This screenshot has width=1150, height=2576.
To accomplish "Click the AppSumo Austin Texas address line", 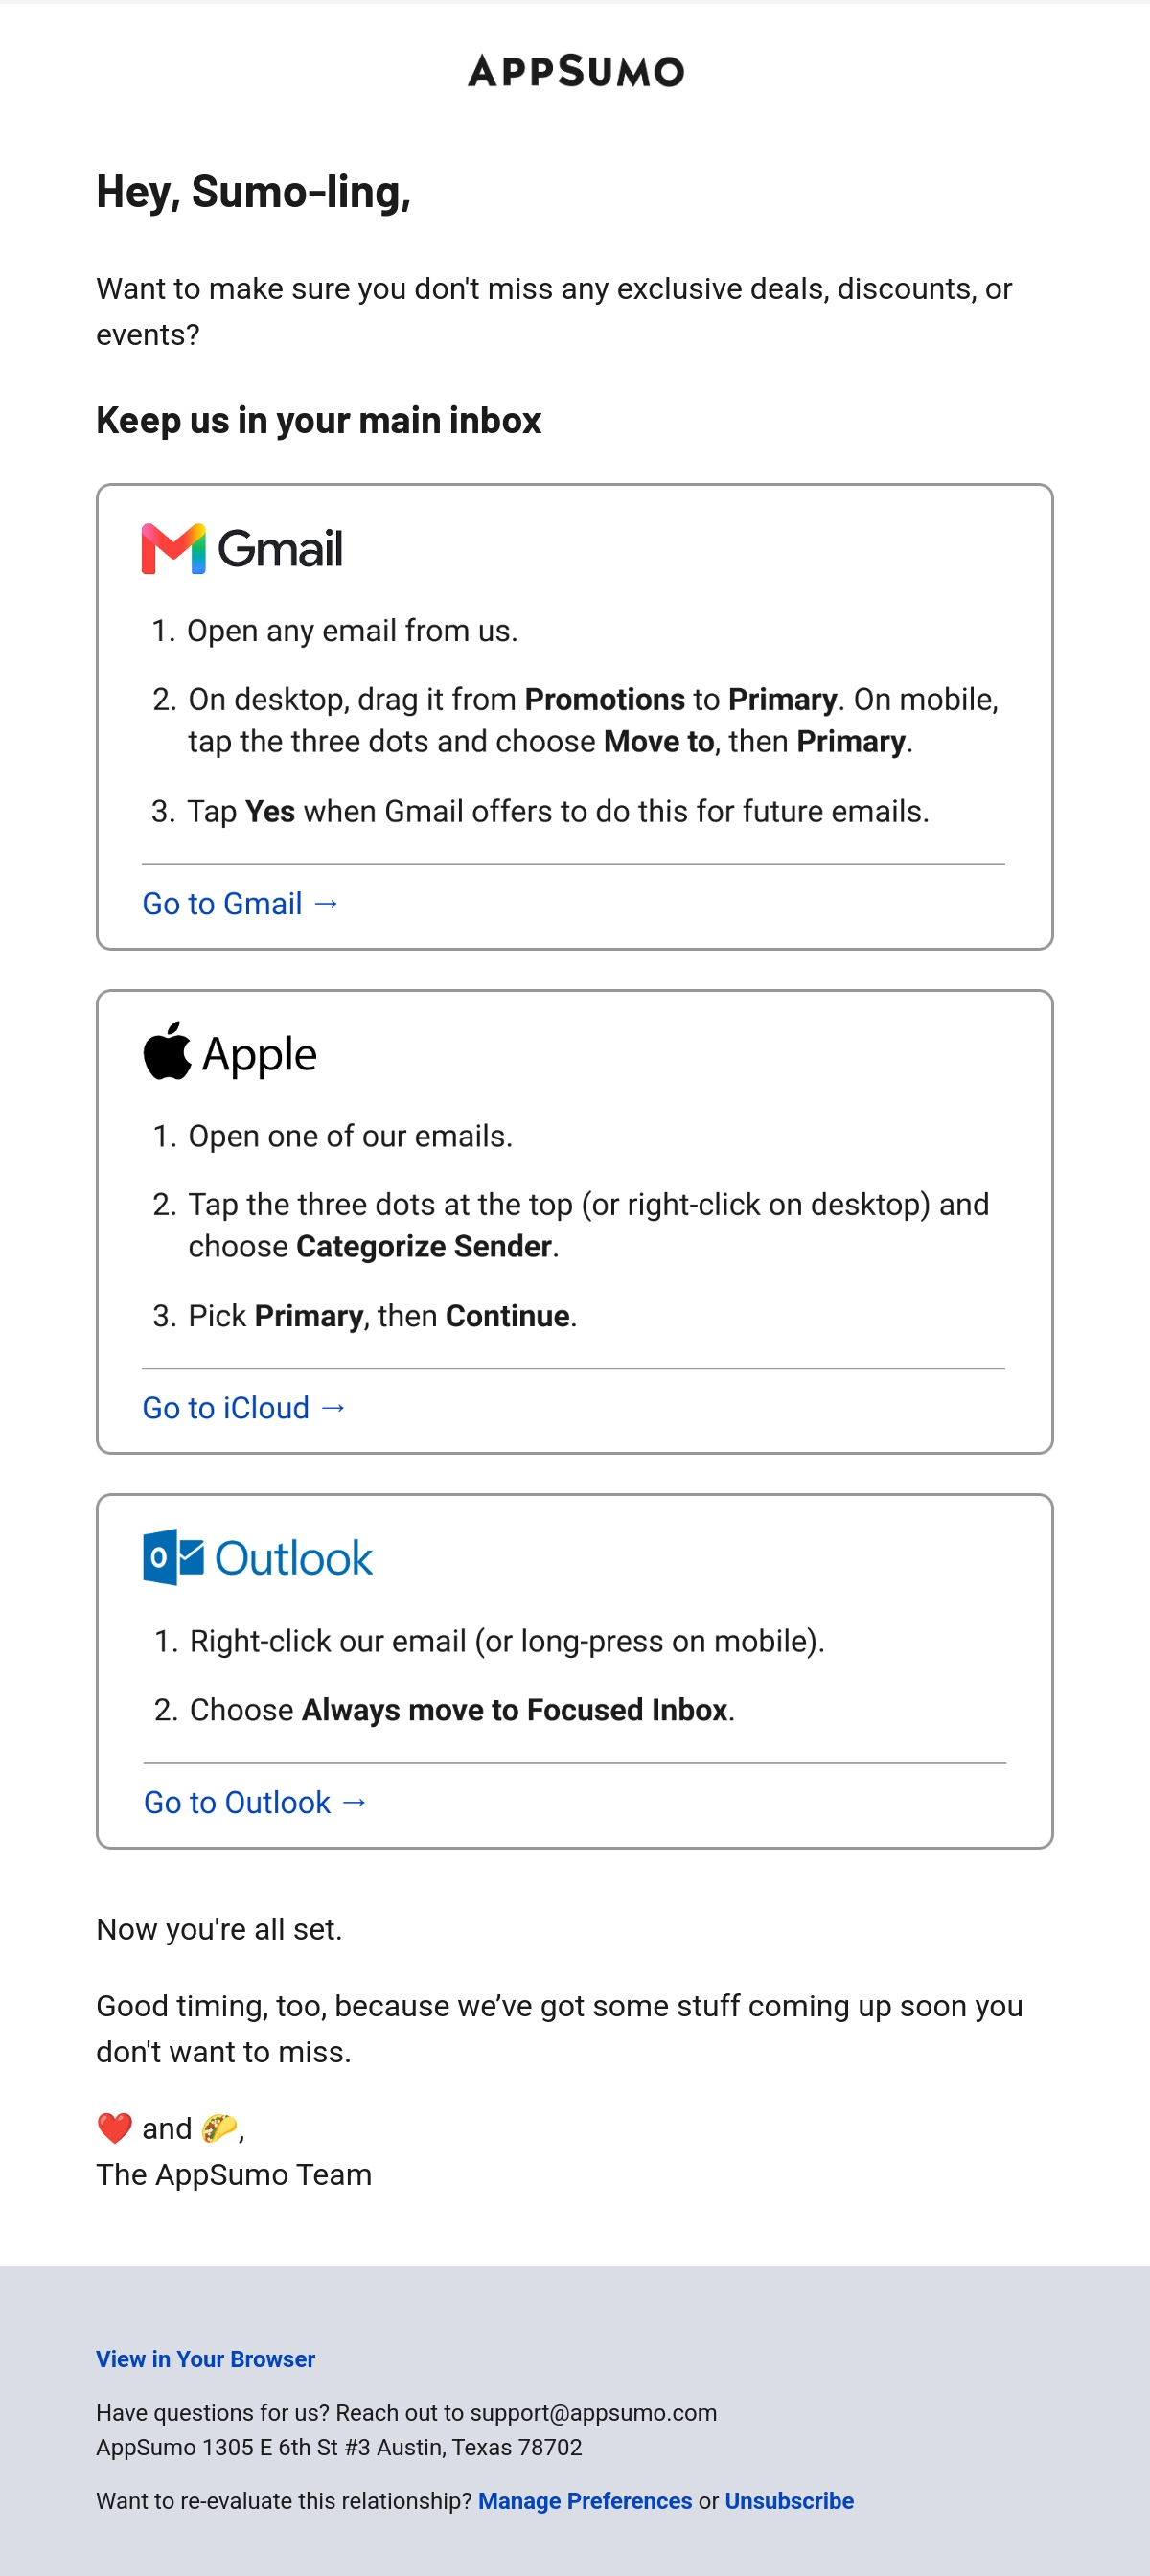I will tap(339, 2447).
